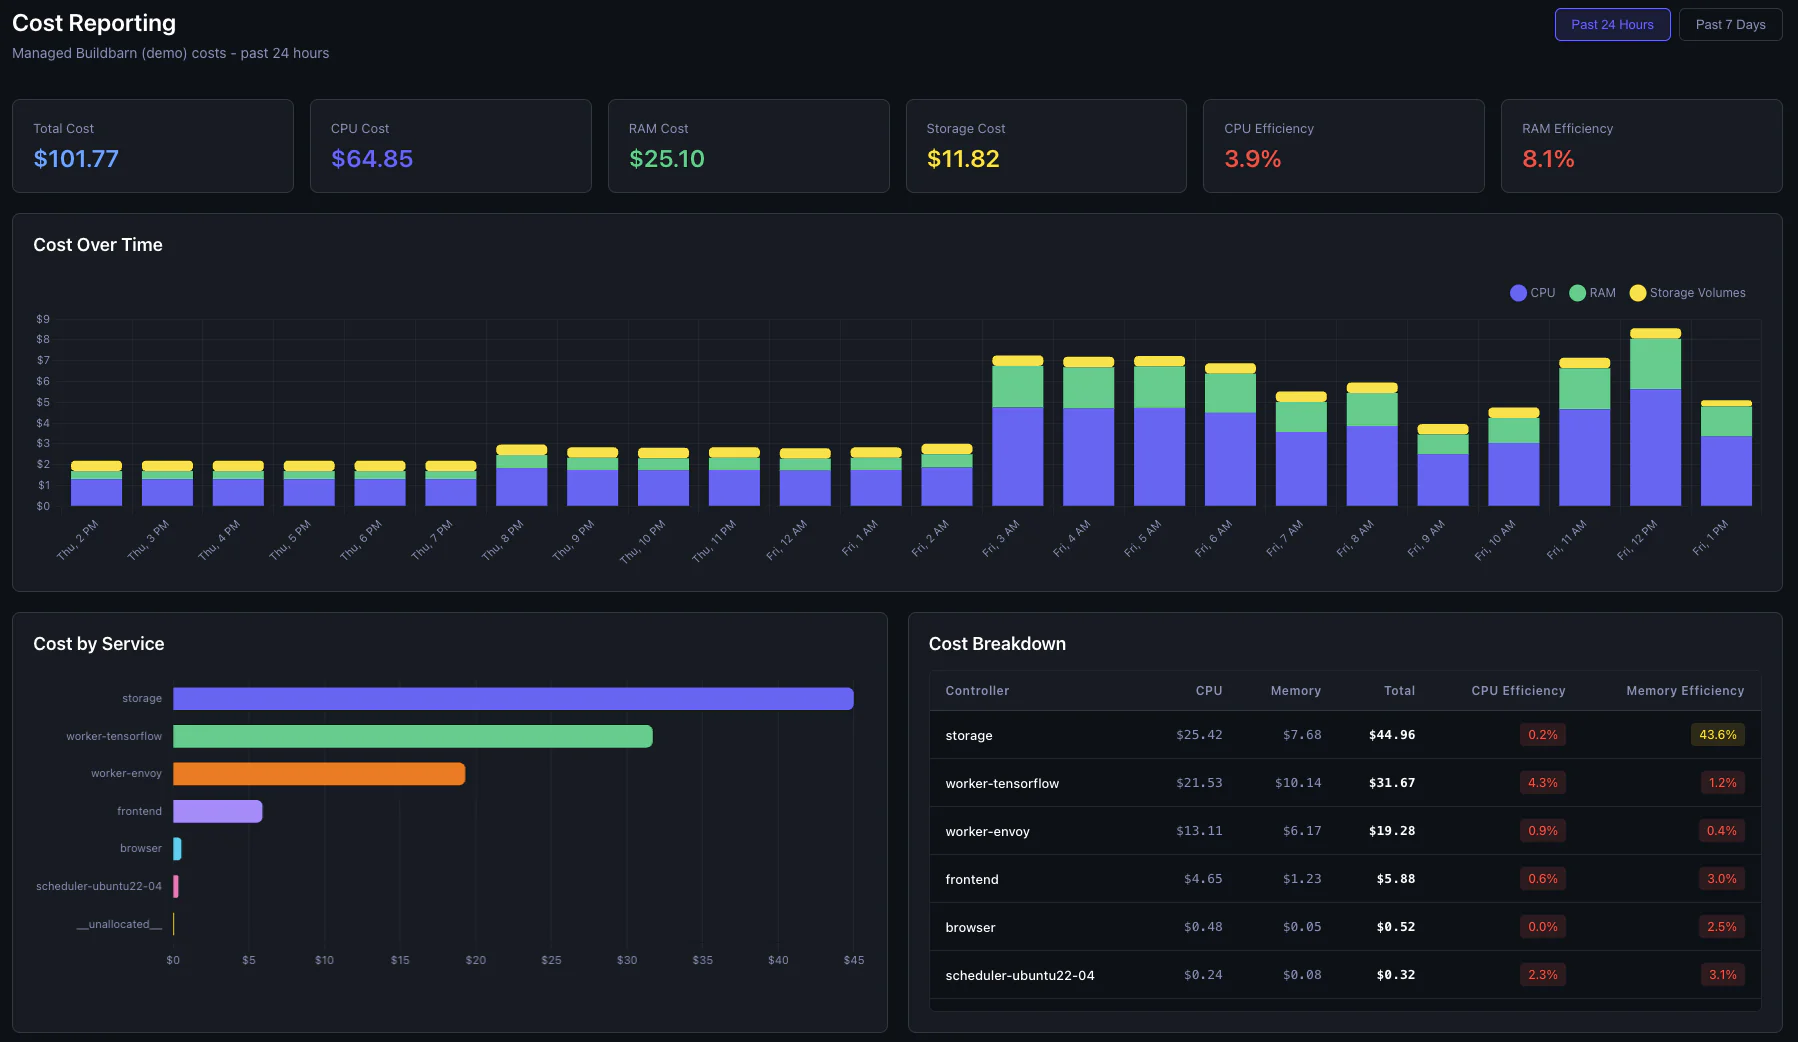Click the Fri, 3 AM cost bar
1798x1042 pixels.
pos(1017,431)
